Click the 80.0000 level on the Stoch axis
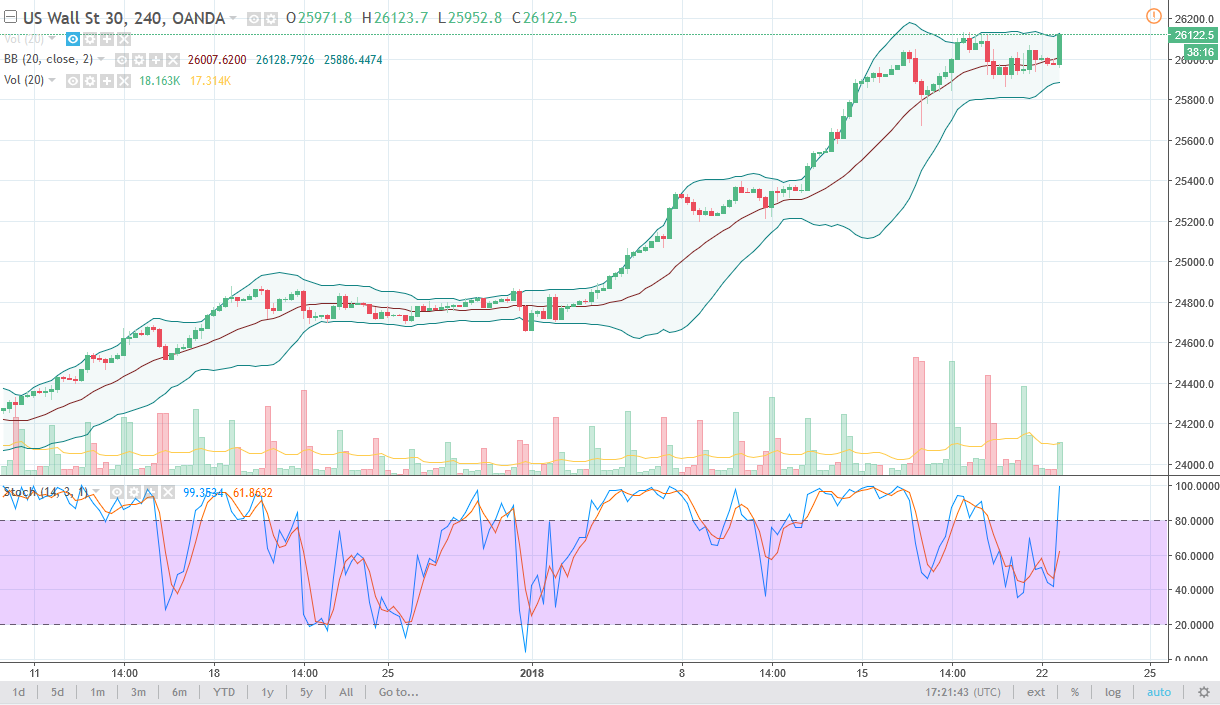 (x=1196, y=520)
